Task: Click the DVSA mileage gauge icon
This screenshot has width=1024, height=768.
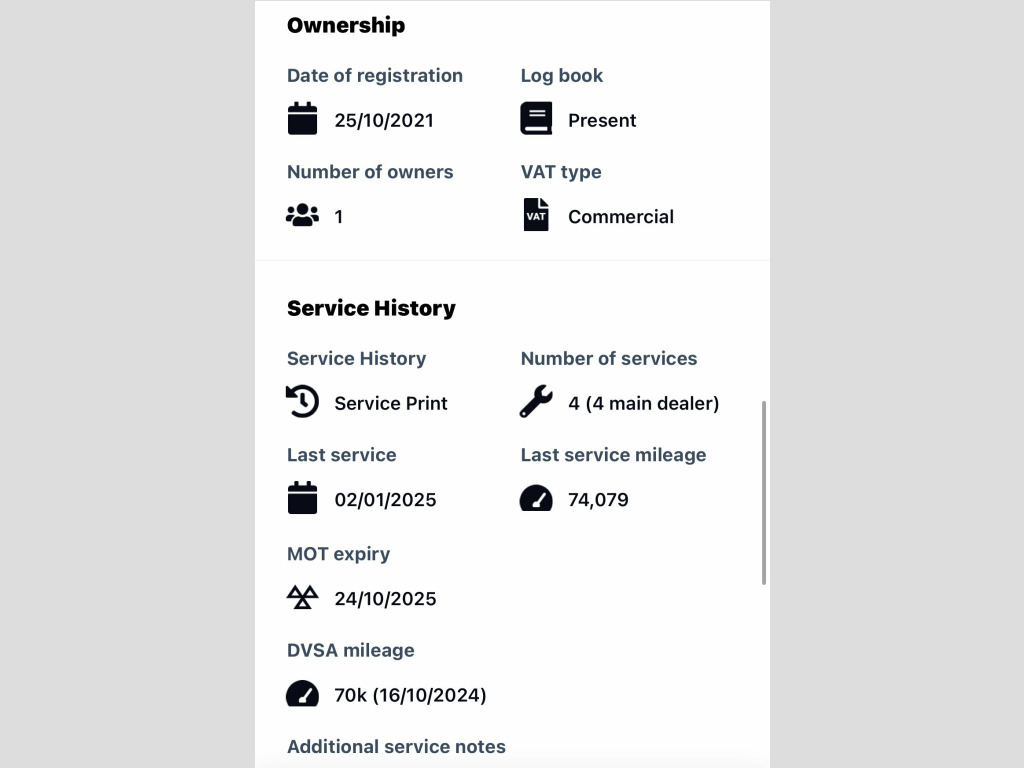Action: click(302, 694)
